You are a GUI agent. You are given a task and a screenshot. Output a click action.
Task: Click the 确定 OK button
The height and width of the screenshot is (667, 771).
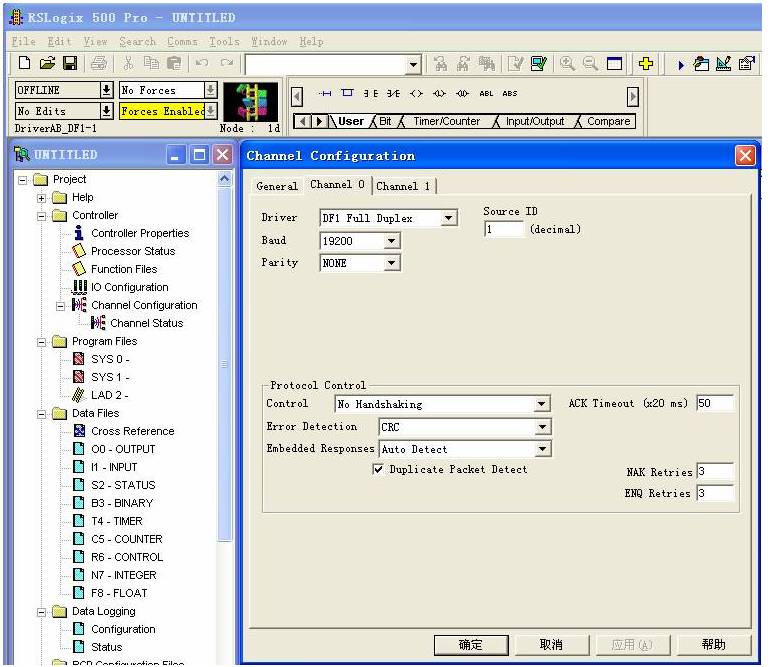pyautogui.click(x=471, y=644)
